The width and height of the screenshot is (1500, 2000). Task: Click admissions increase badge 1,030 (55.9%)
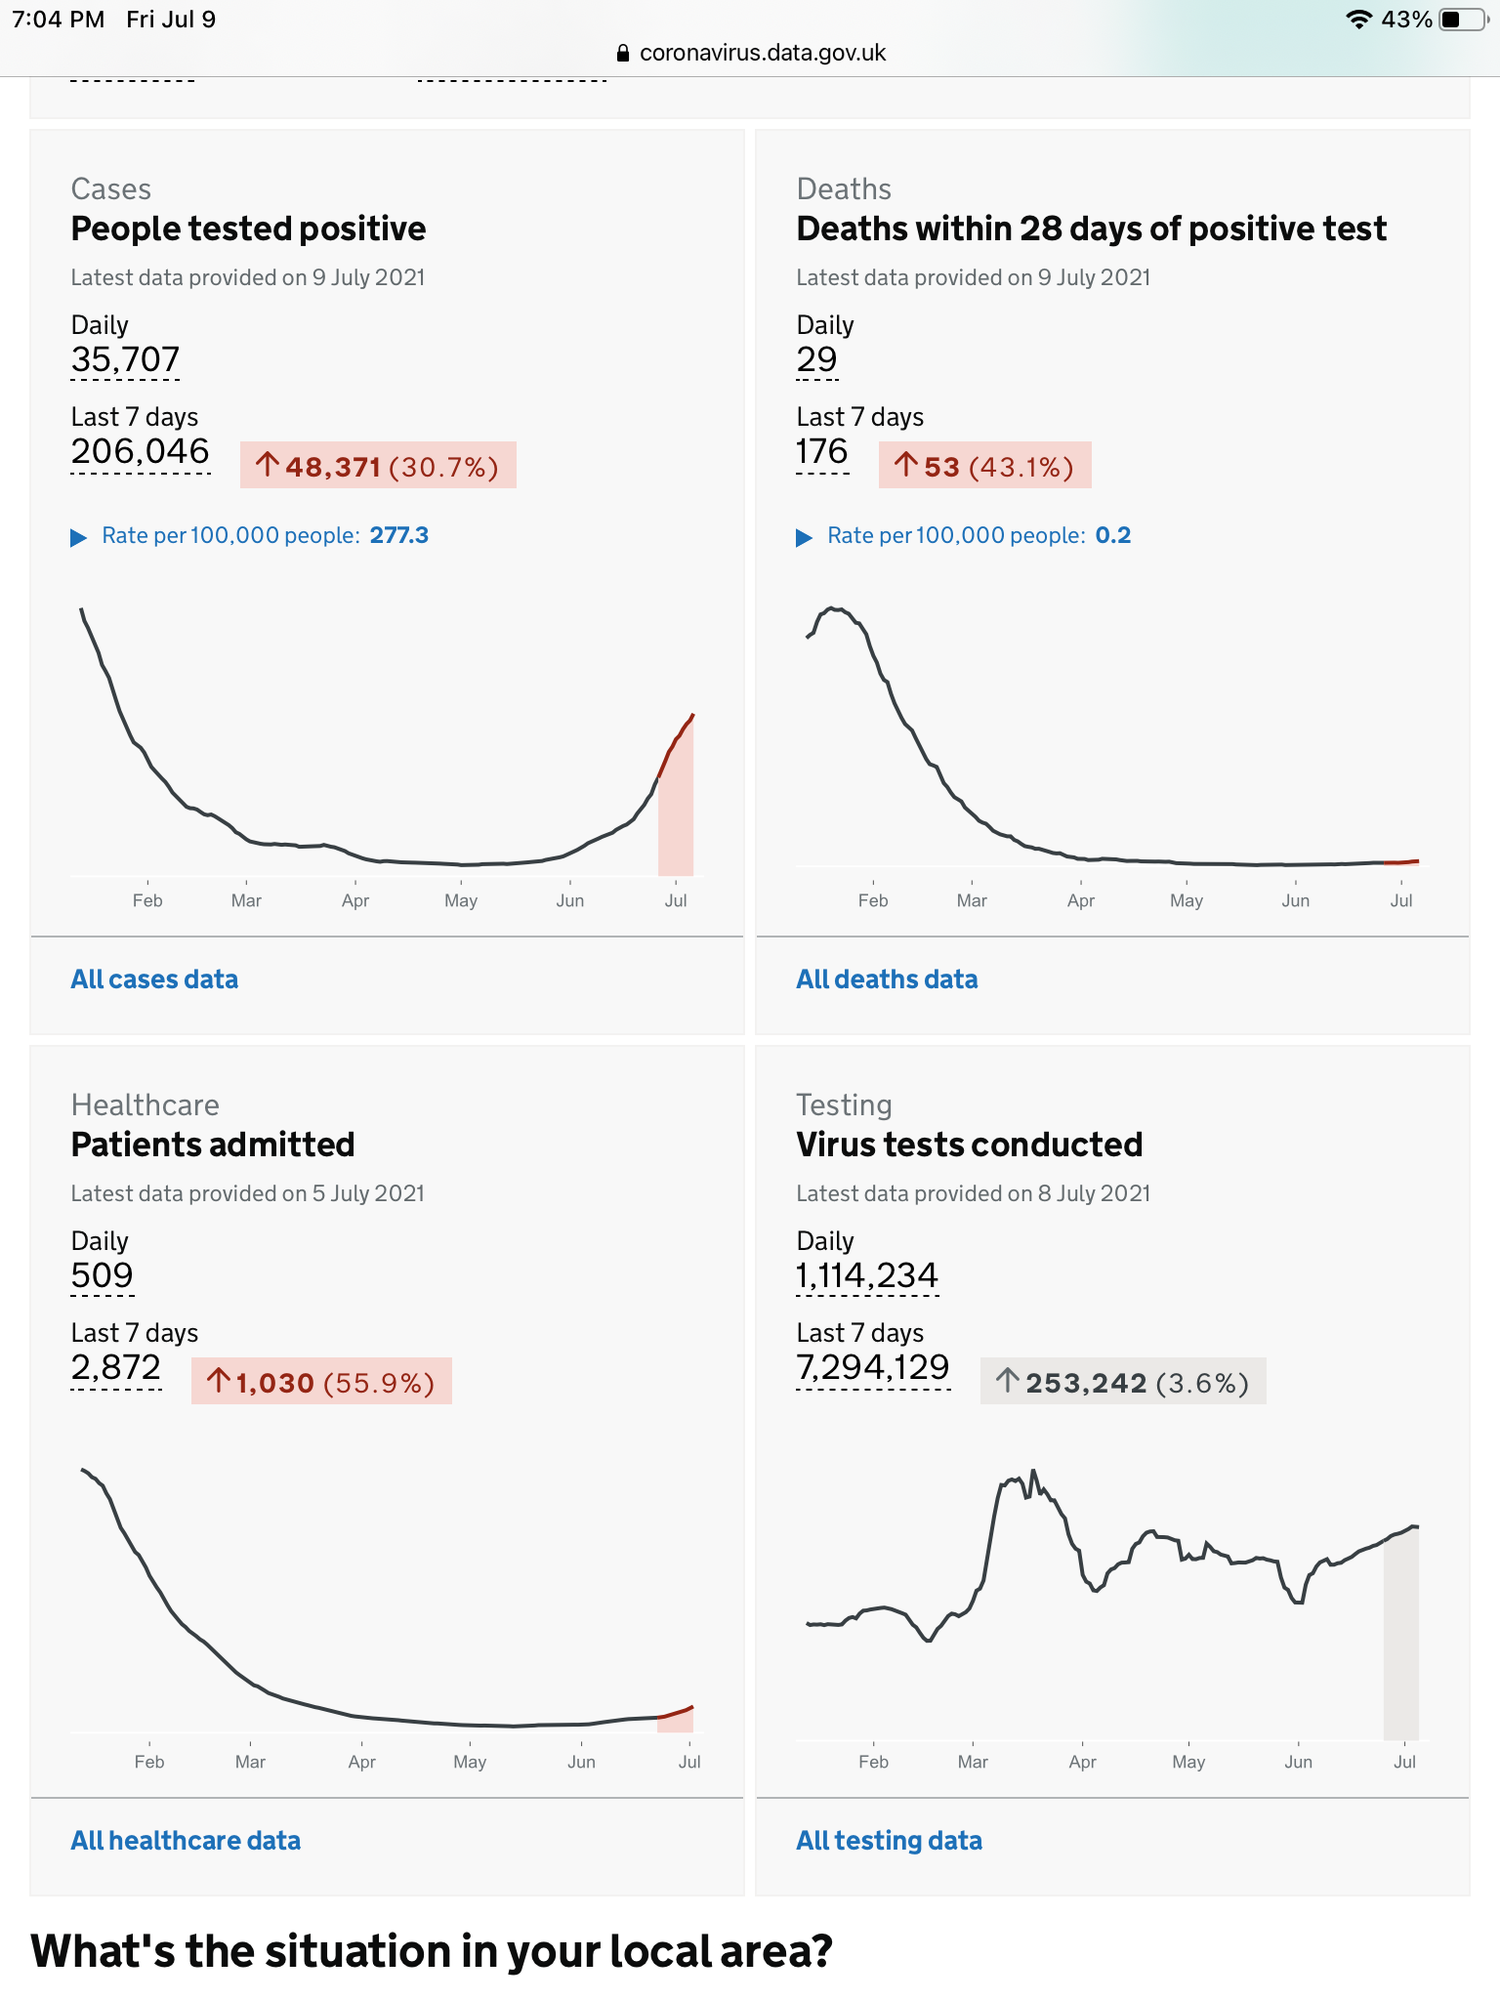[x=321, y=1382]
